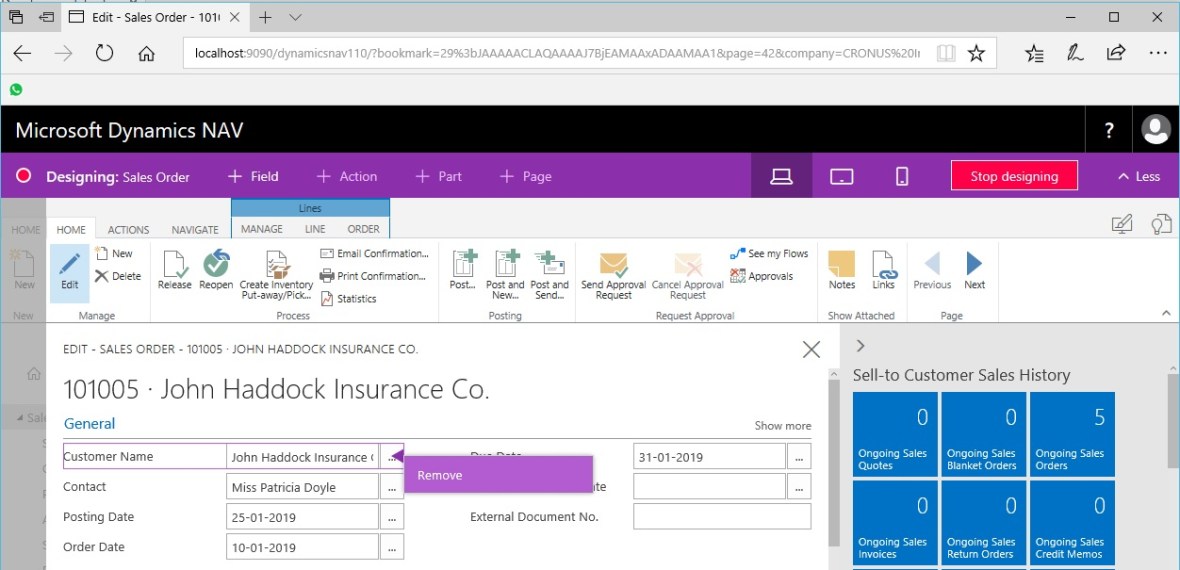Switch to tablet preview mode
The height and width of the screenshot is (570, 1180).
tap(842, 177)
